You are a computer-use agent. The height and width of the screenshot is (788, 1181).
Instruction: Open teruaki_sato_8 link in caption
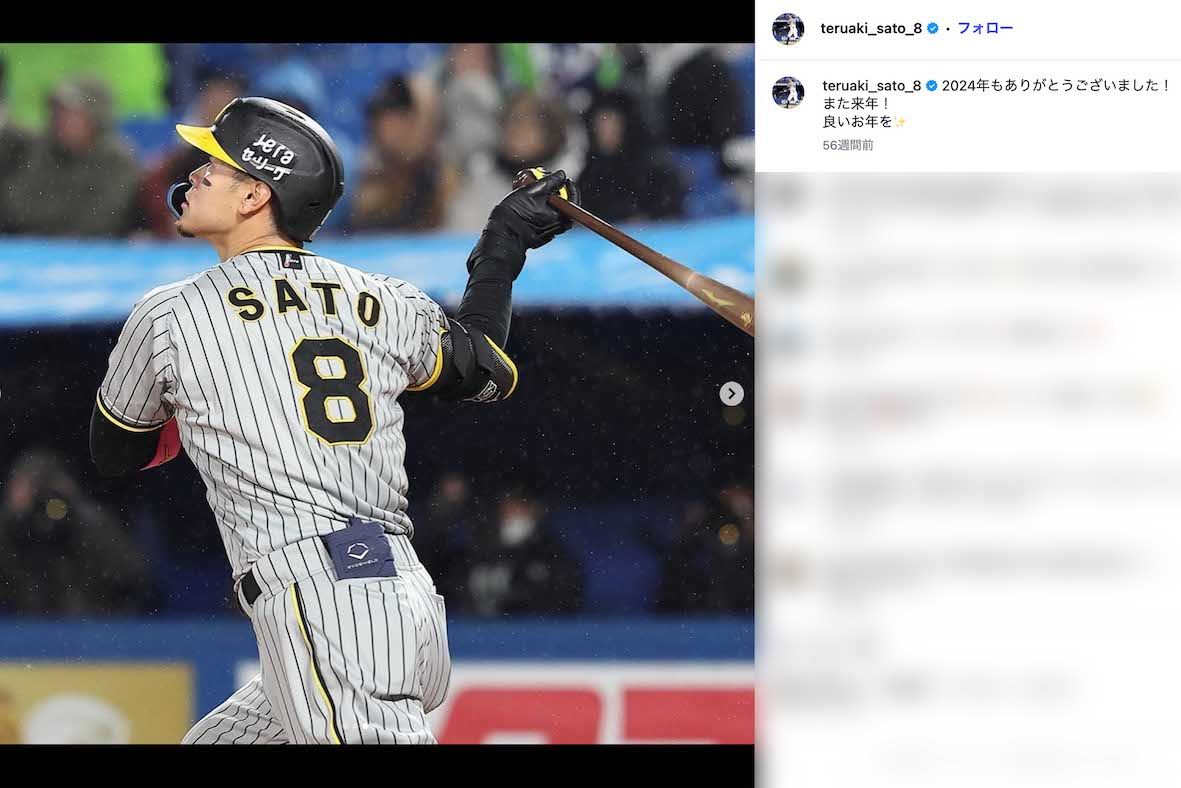coord(871,86)
